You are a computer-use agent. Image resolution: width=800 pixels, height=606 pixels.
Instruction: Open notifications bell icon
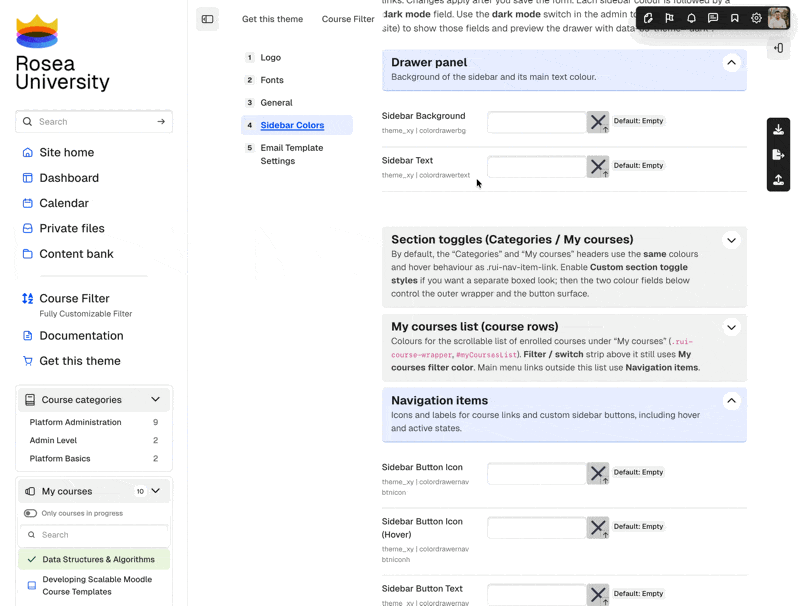coord(691,18)
